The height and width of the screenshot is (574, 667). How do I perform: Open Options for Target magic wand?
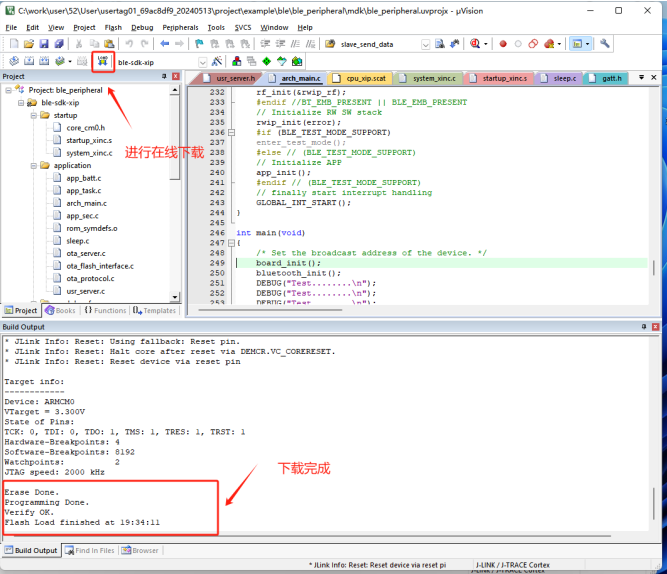pos(217,61)
